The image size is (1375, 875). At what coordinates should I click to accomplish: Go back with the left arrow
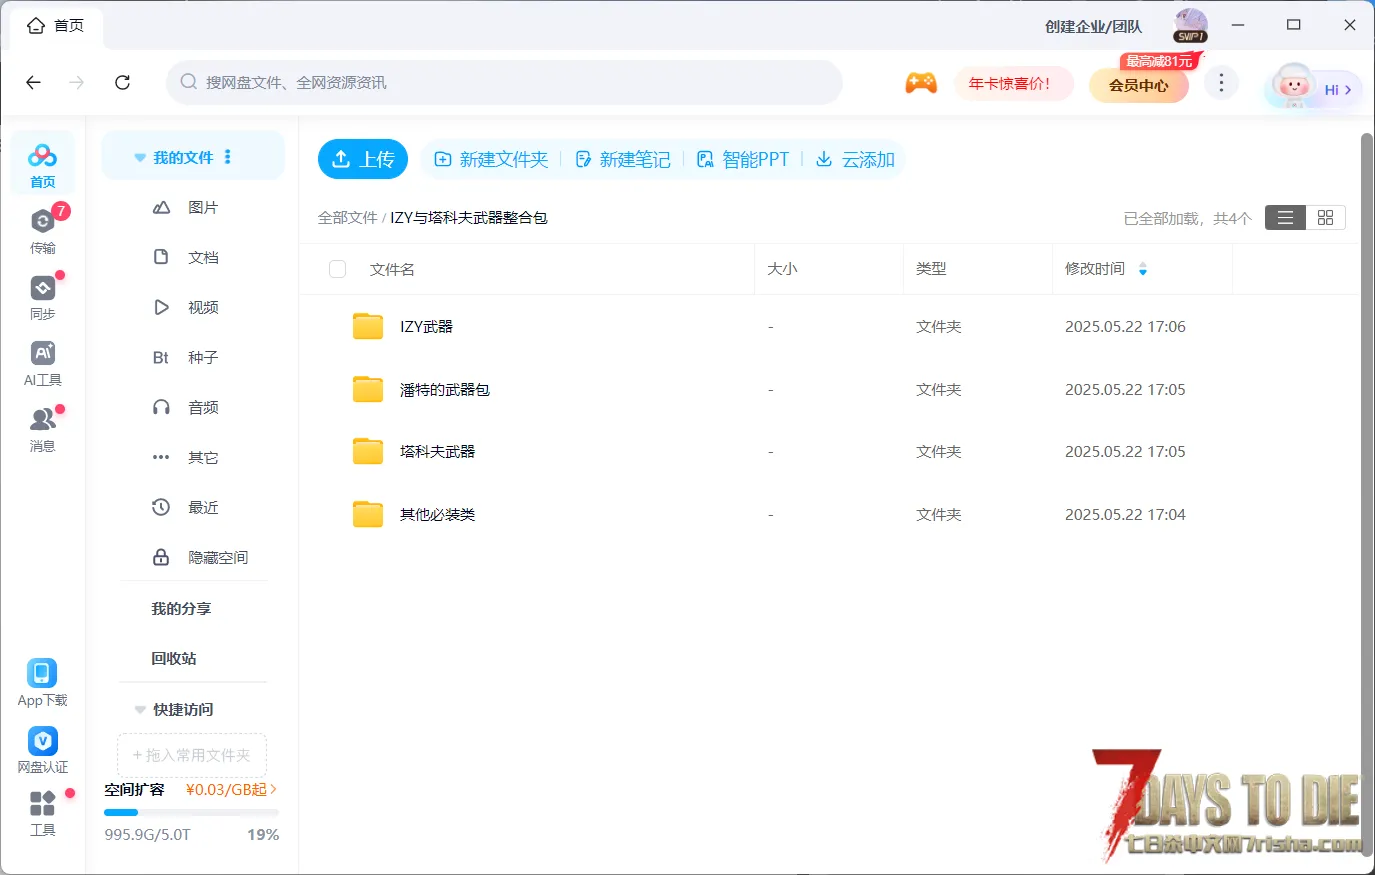[34, 82]
